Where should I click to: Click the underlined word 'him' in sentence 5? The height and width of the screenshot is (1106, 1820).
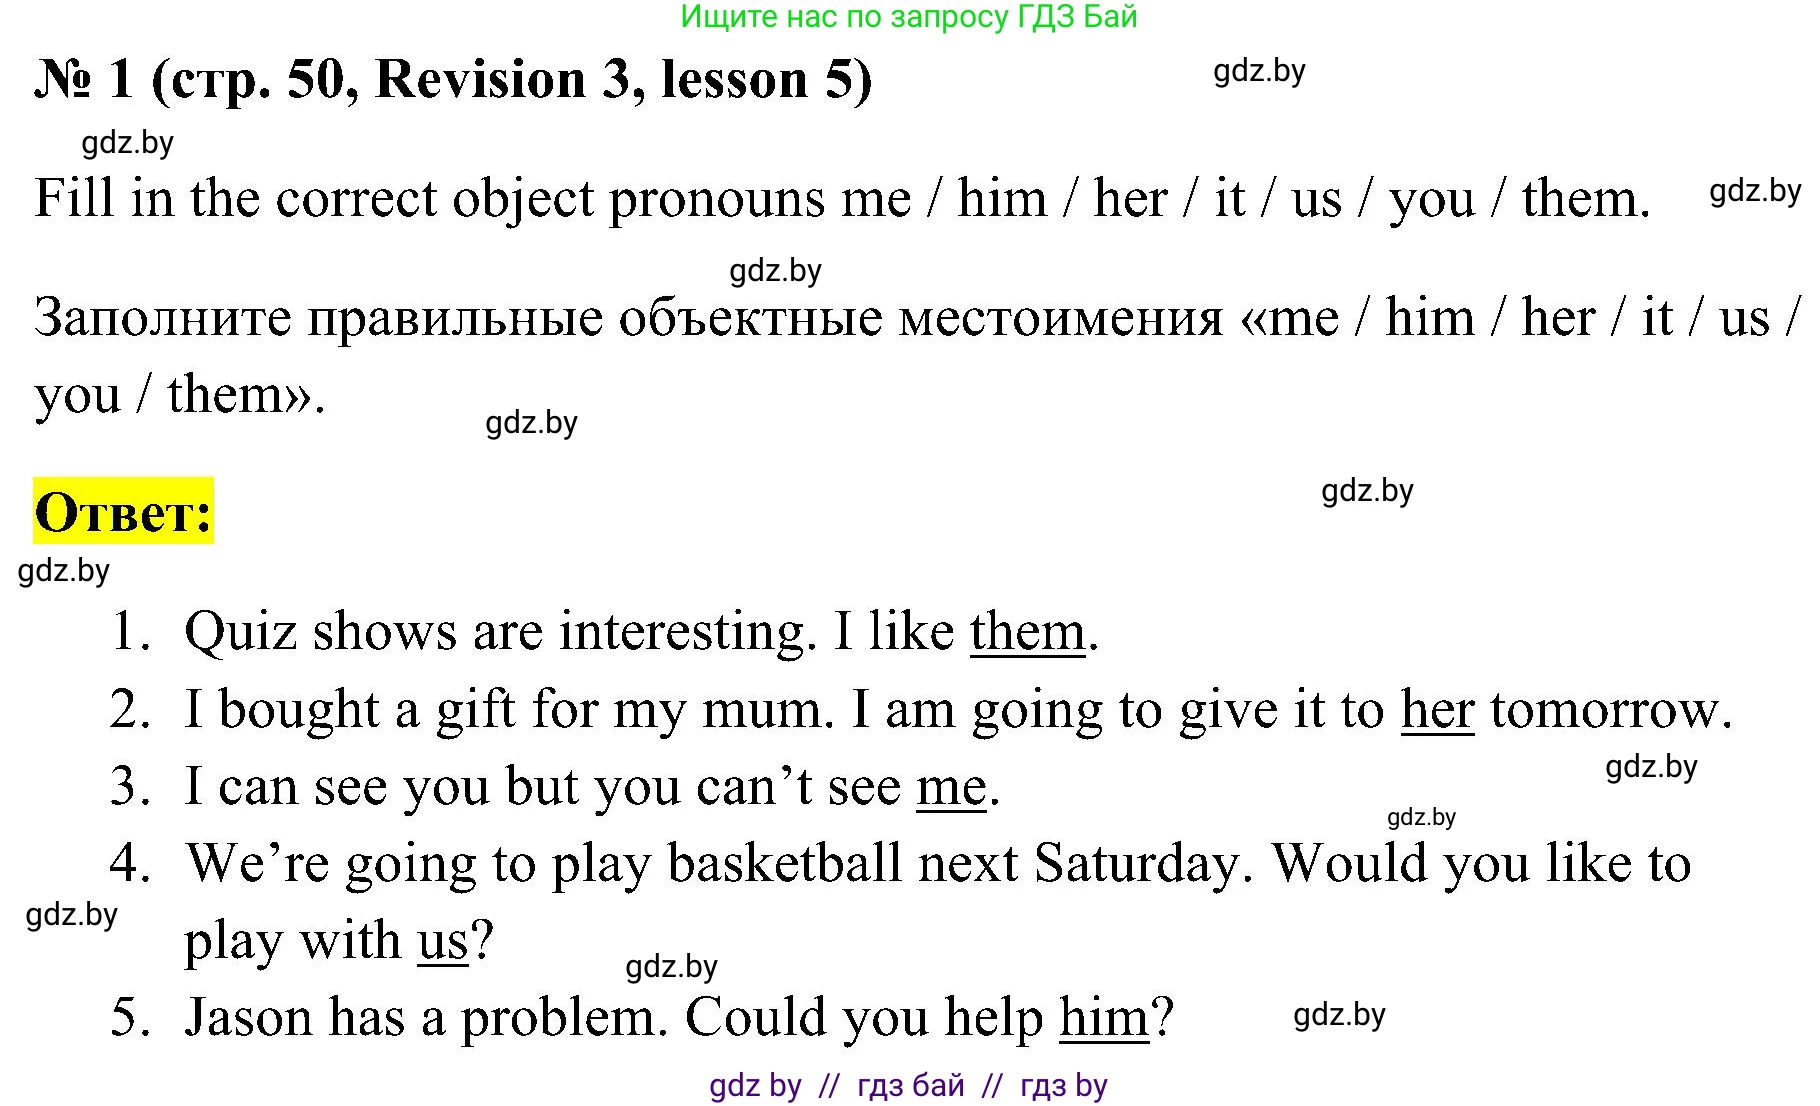click(x=1104, y=1018)
